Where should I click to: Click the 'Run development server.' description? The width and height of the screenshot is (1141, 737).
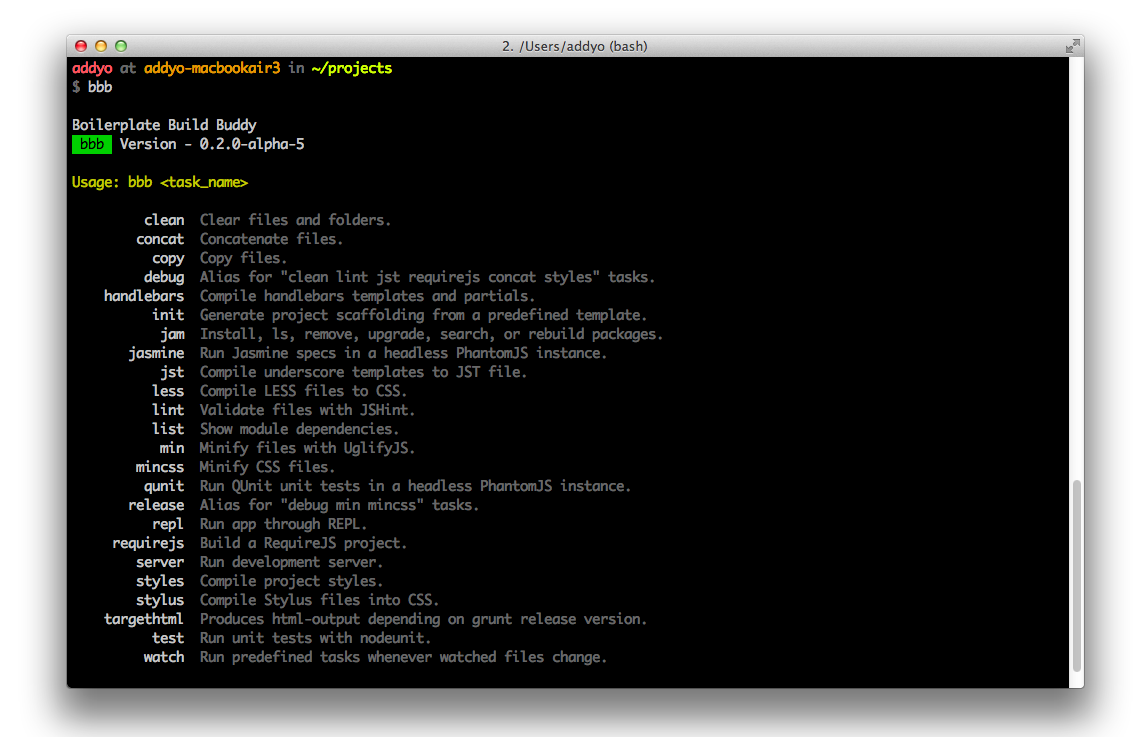coord(291,562)
